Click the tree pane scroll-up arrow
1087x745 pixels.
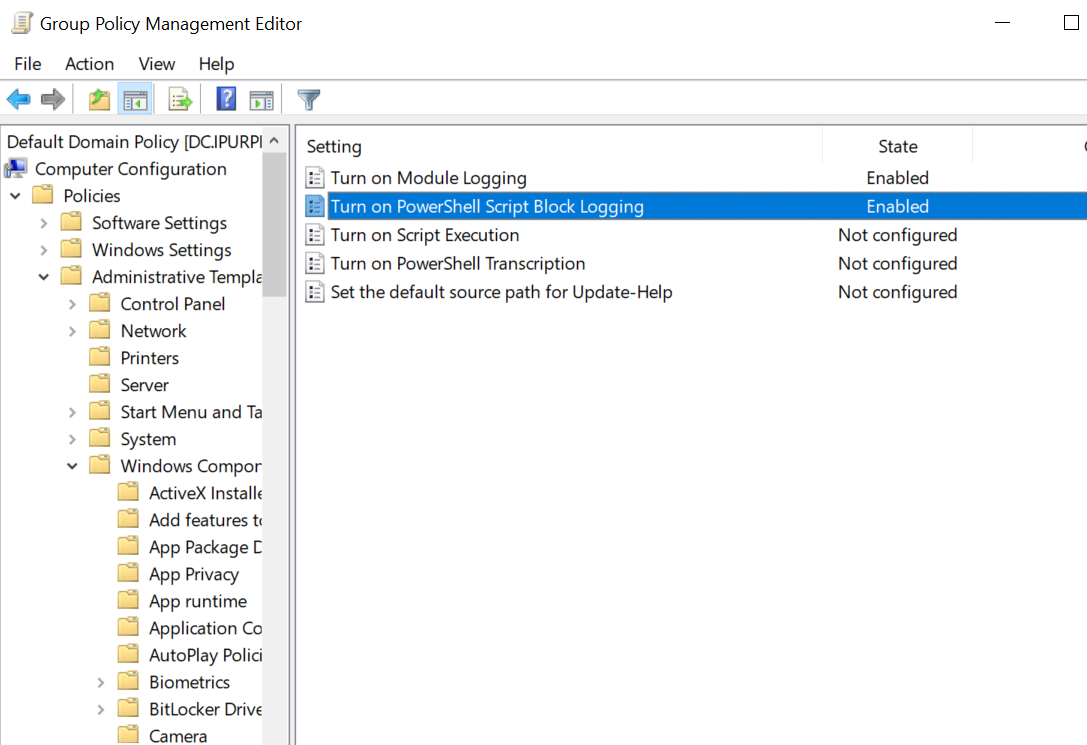pyautogui.click(x=275, y=141)
